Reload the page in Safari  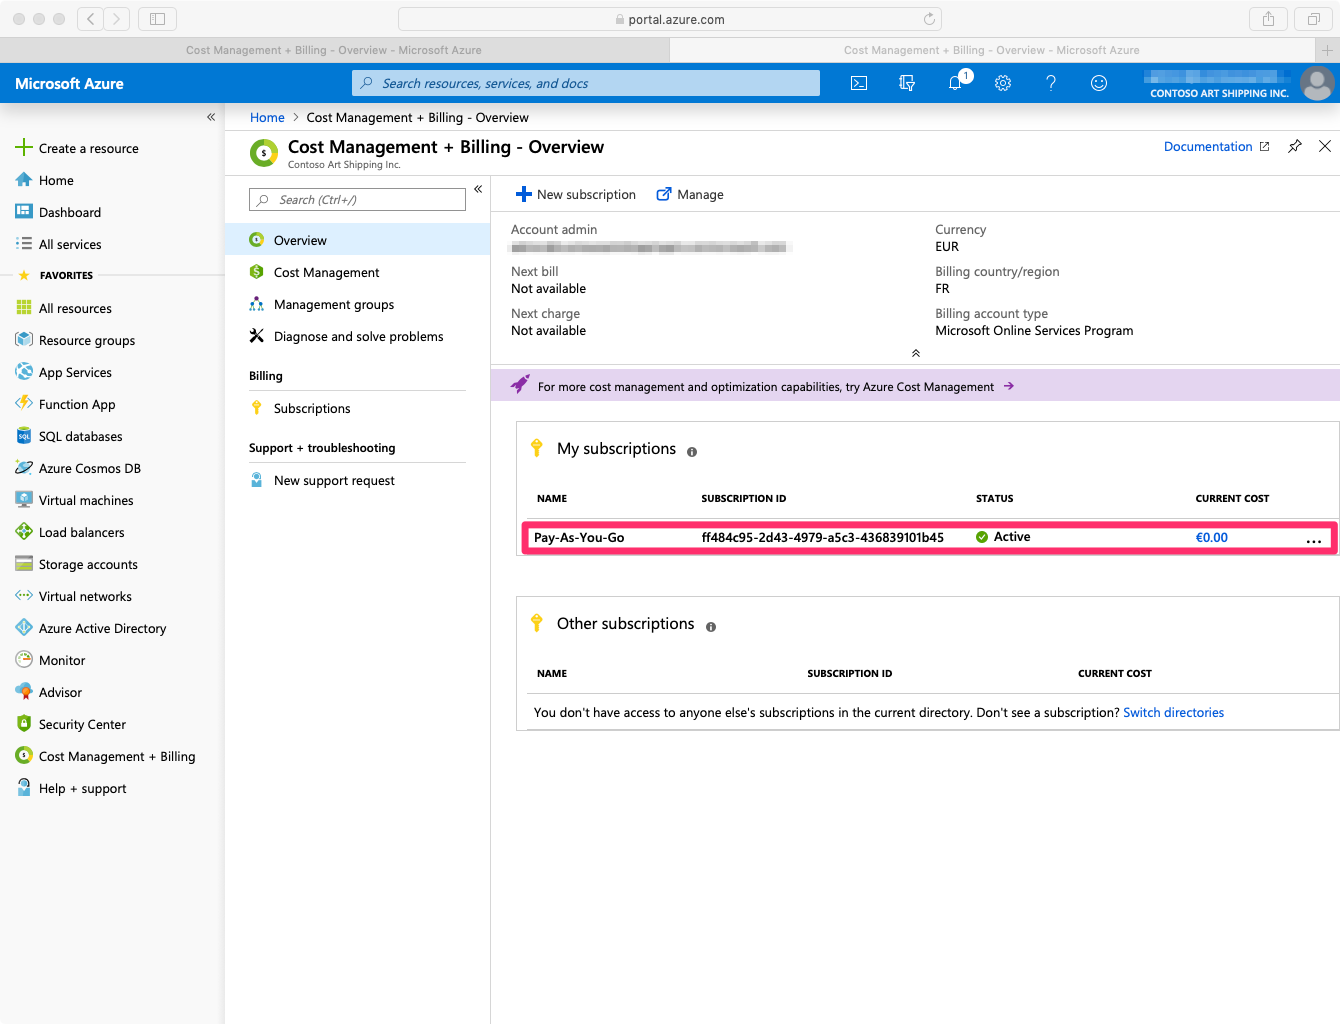click(929, 19)
